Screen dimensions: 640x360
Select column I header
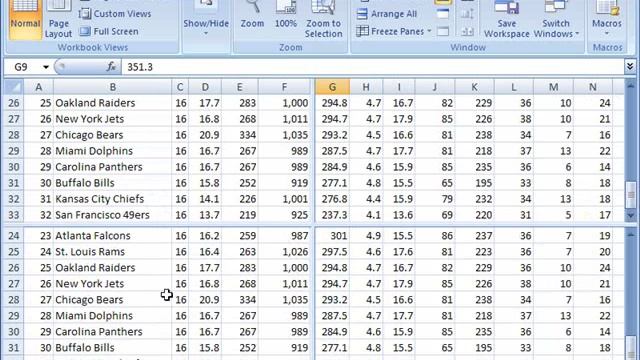(399, 87)
